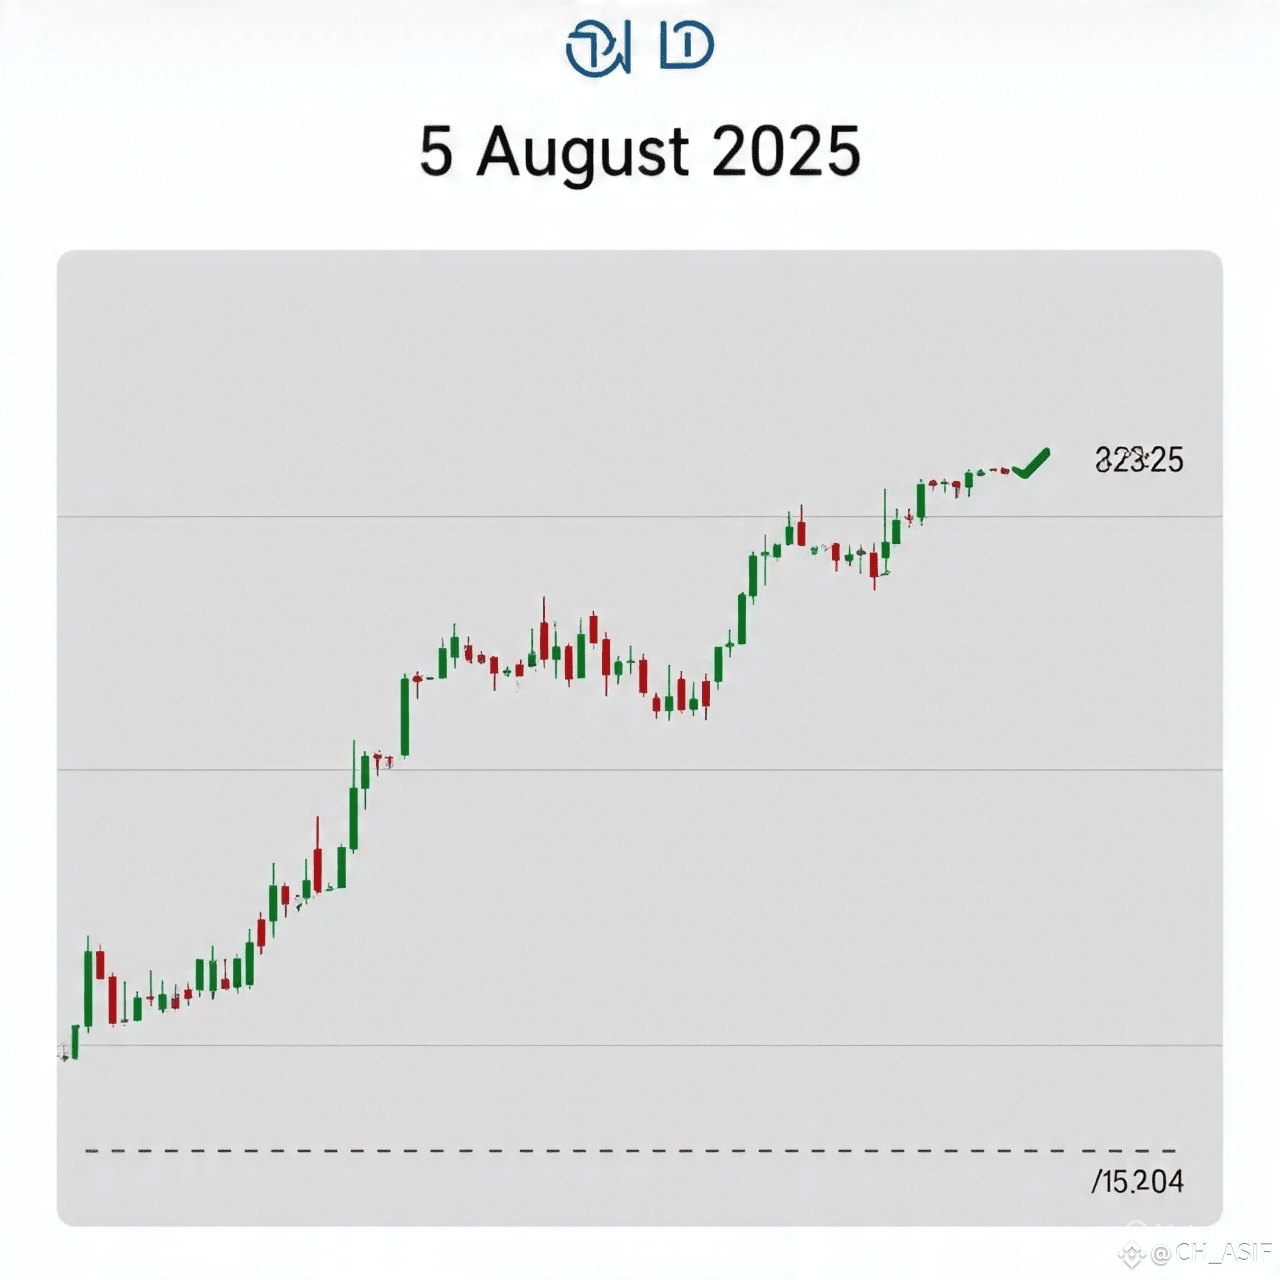Click the price label next to the checkmark
This screenshot has width=1280, height=1280.
(x=1139, y=460)
